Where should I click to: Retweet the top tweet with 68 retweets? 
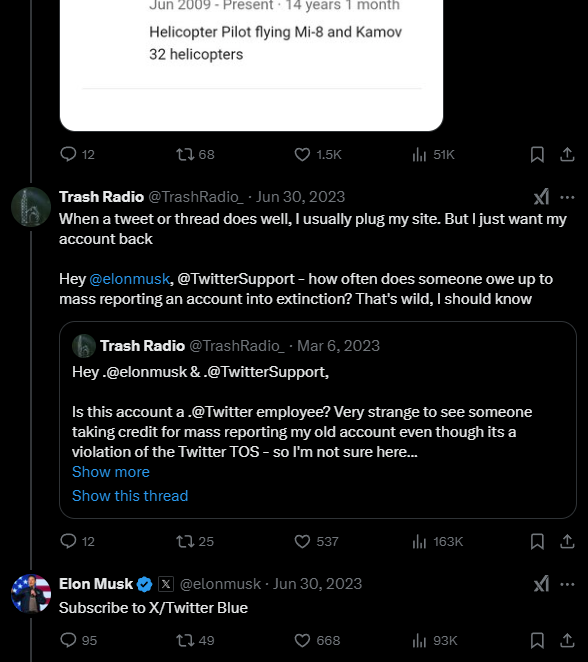pos(195,155)
